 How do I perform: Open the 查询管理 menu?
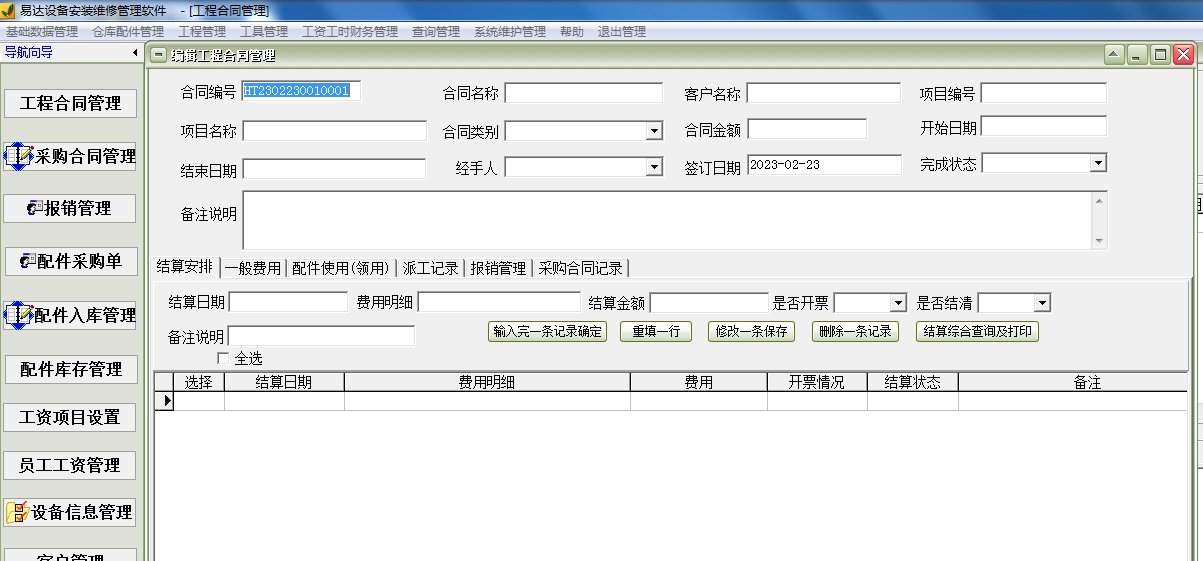click(436, 32)
